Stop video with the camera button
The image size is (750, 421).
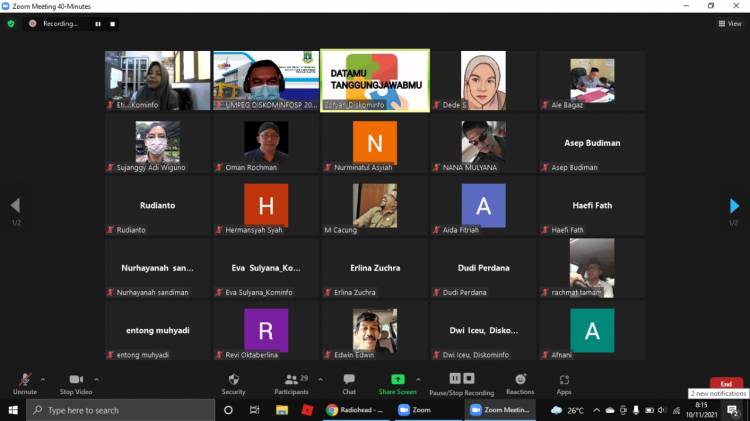coord(75,380)
